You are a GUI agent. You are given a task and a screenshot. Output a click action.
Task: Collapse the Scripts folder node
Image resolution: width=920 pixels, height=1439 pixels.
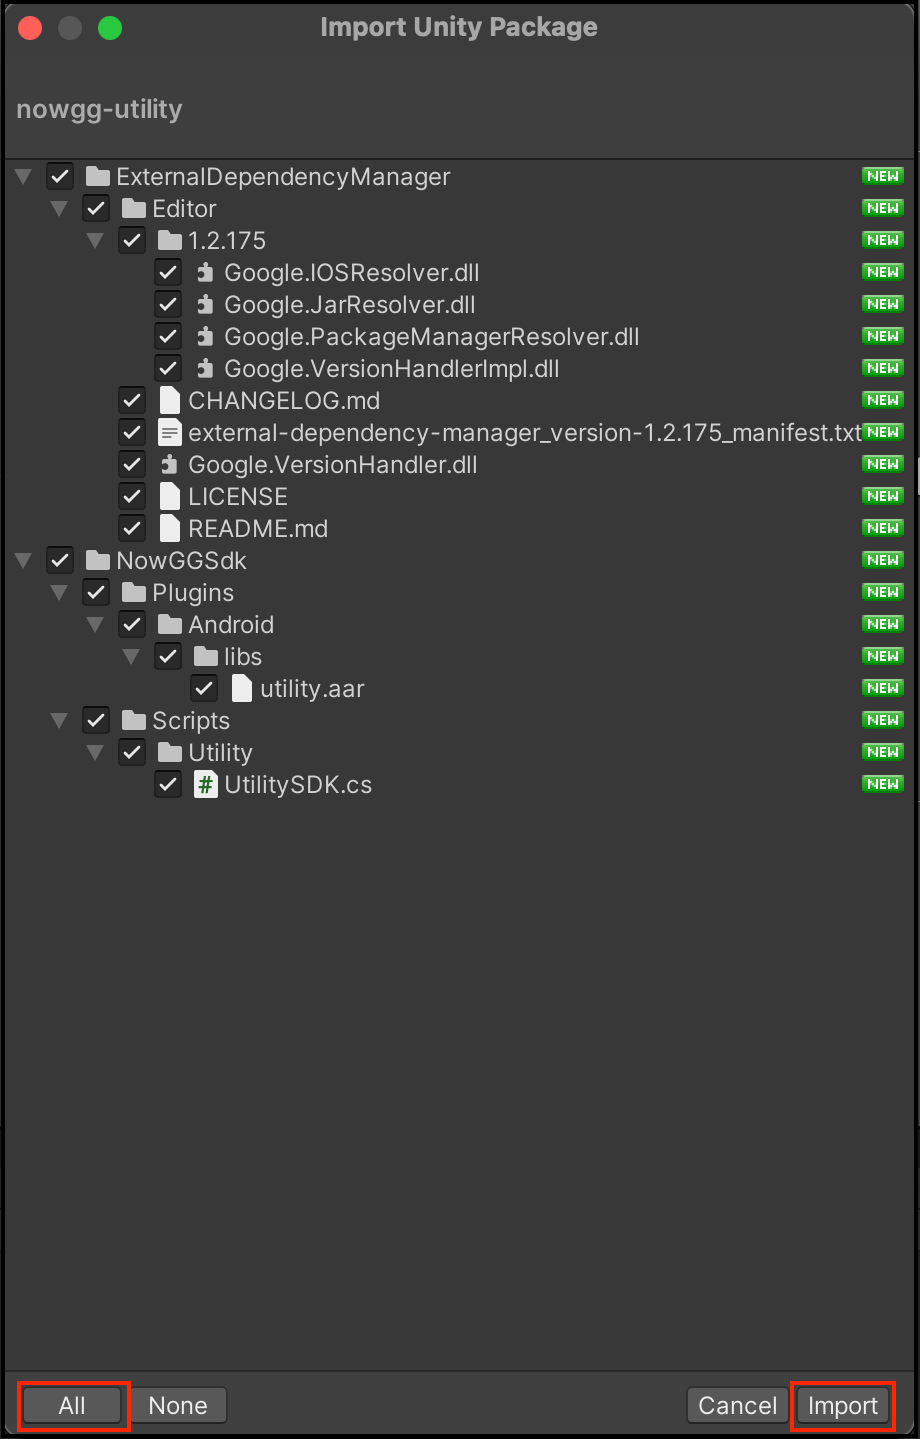pos(58,720)
